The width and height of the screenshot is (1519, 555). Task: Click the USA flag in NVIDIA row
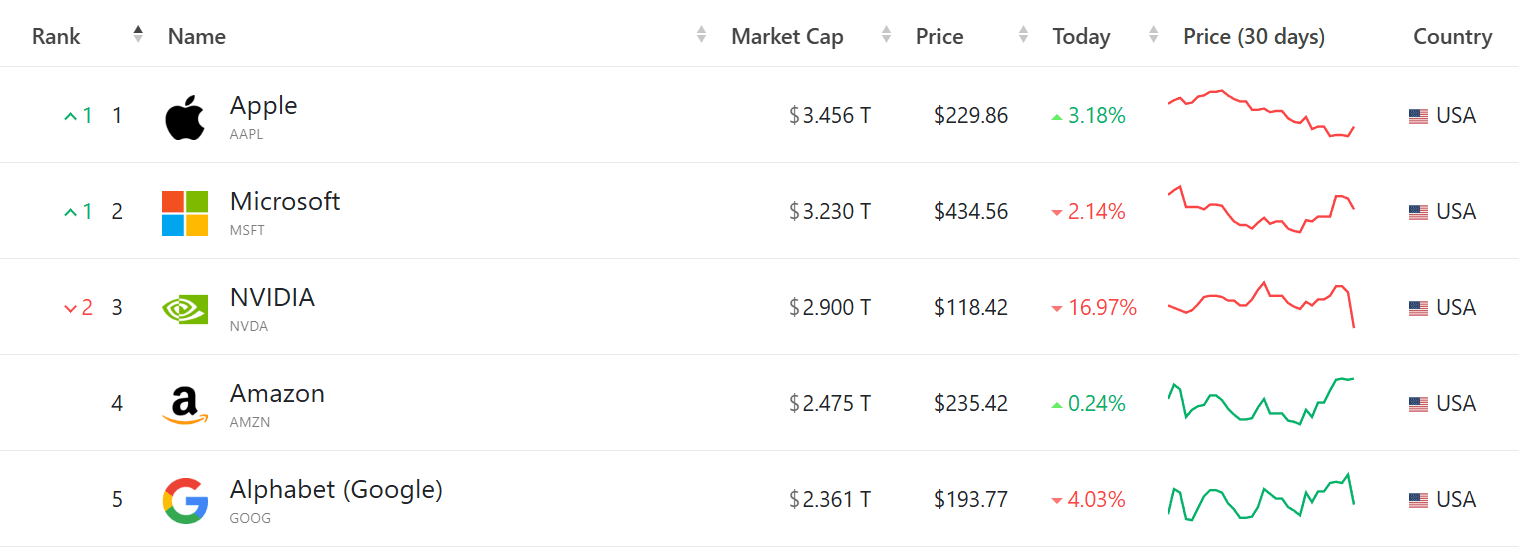point(1418,308)
